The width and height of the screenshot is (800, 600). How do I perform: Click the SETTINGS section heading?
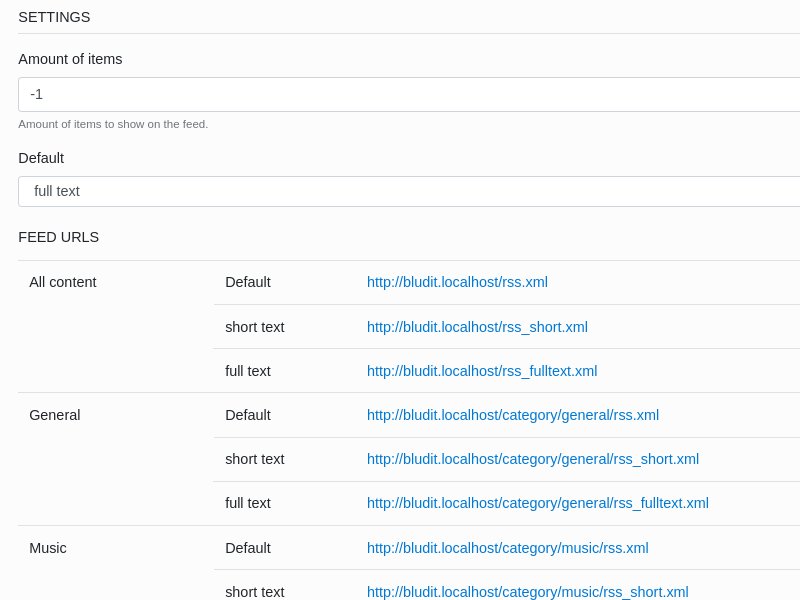[x=54, y=17]
